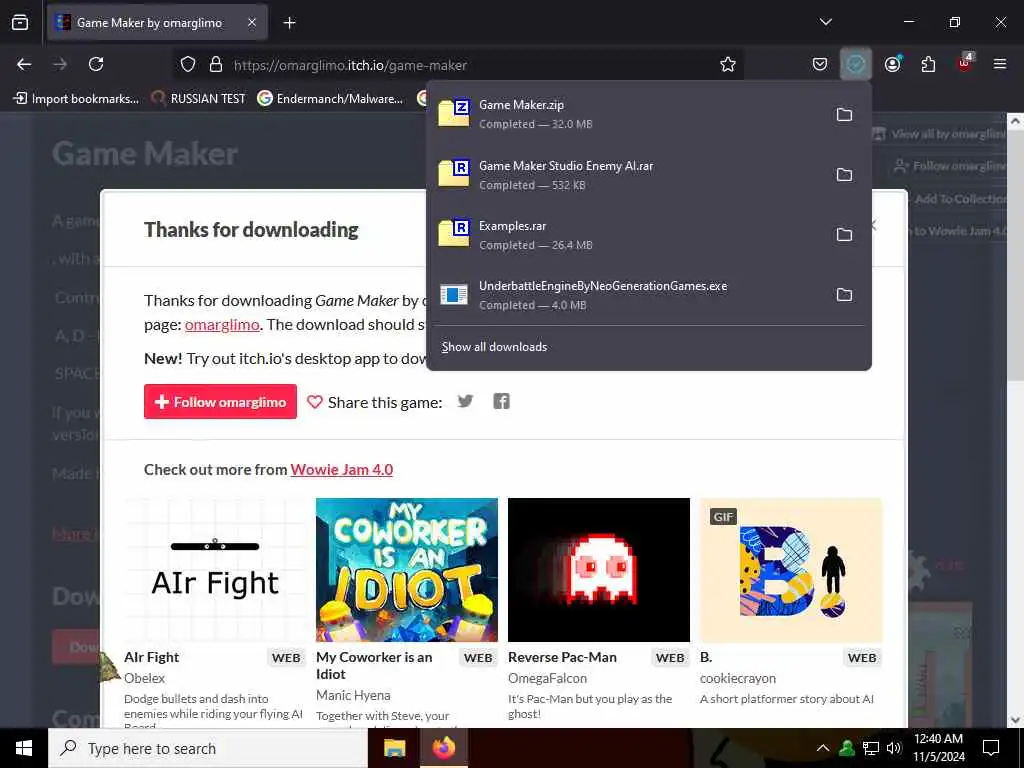Open Wowie Jam 4.0 link
The width and height of the screenshot is (1024, 768).
coord(342,470)
